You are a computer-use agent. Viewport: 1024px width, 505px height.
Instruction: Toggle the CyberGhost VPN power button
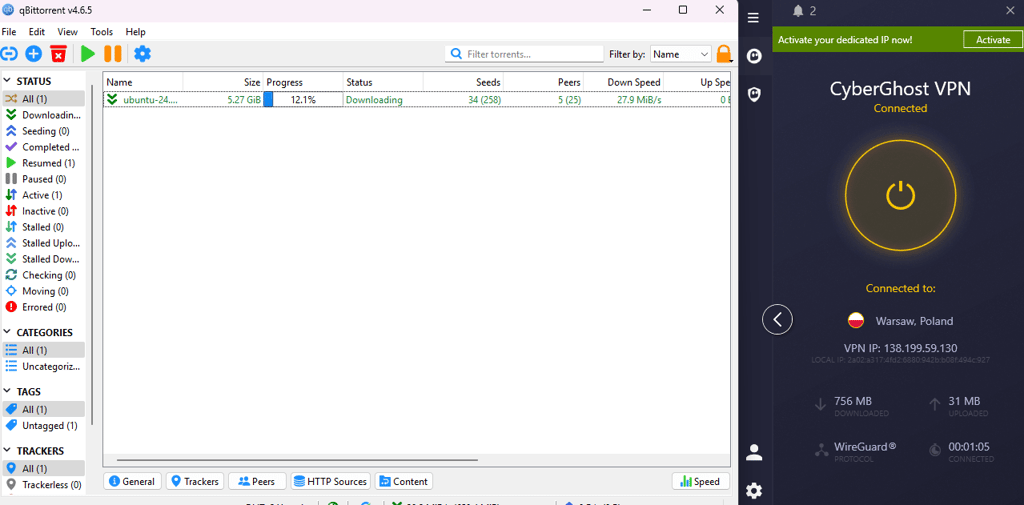[x=900, y=195]
